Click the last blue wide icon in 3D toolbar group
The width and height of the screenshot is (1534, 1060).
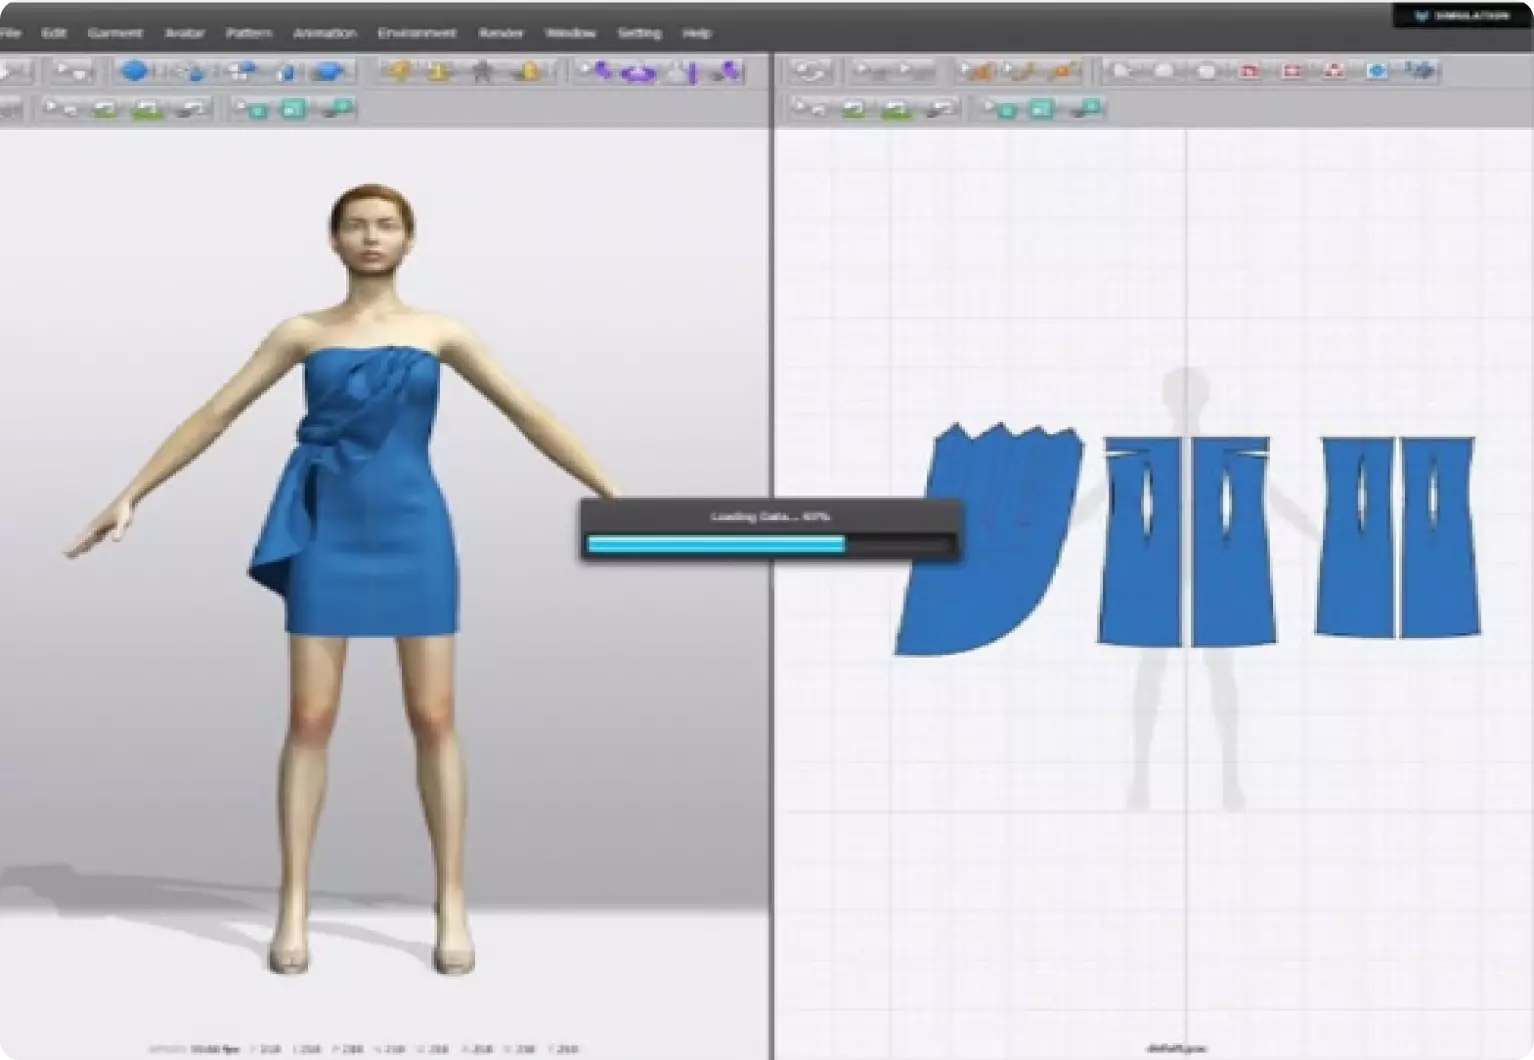328,72
